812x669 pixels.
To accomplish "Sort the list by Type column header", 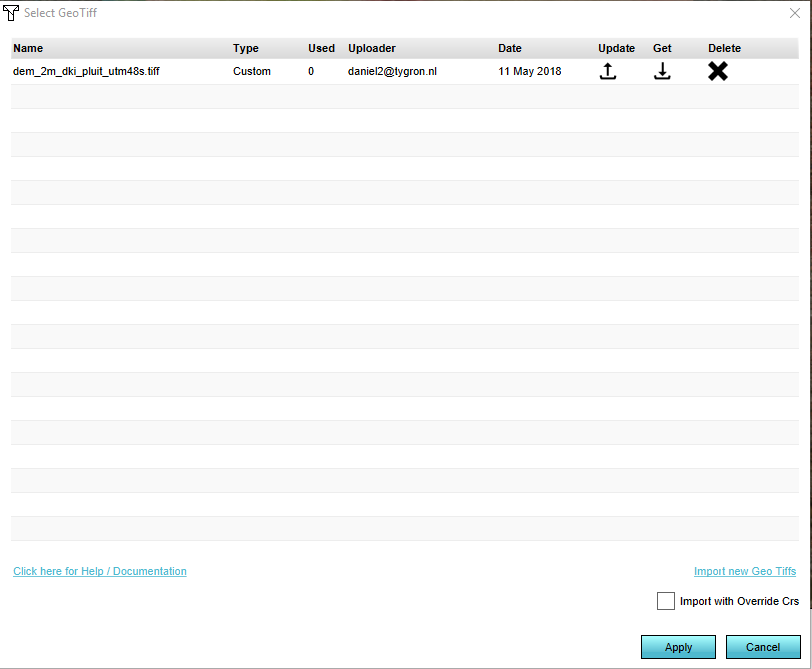I will (x=246, y=48).
